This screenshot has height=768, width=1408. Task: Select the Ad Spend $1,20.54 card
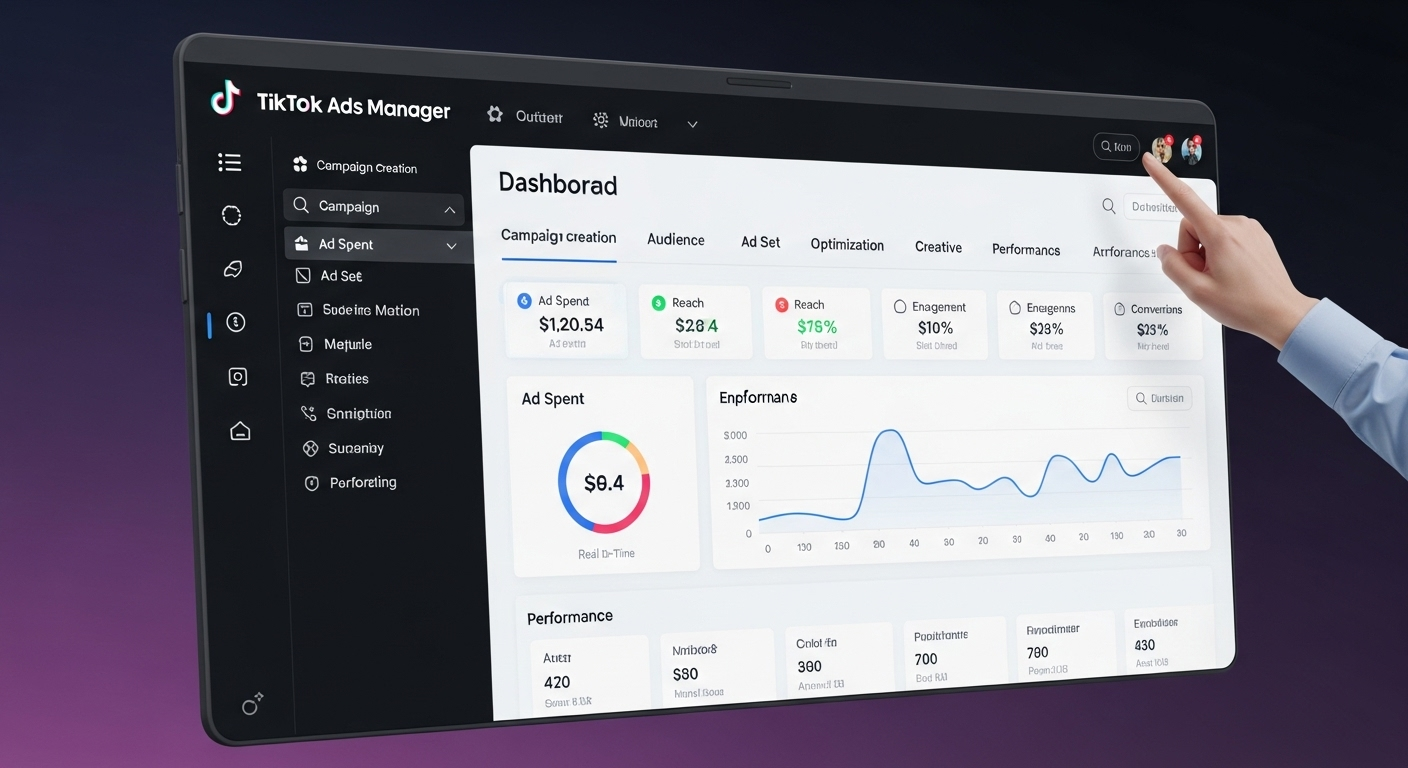[565, 320]
